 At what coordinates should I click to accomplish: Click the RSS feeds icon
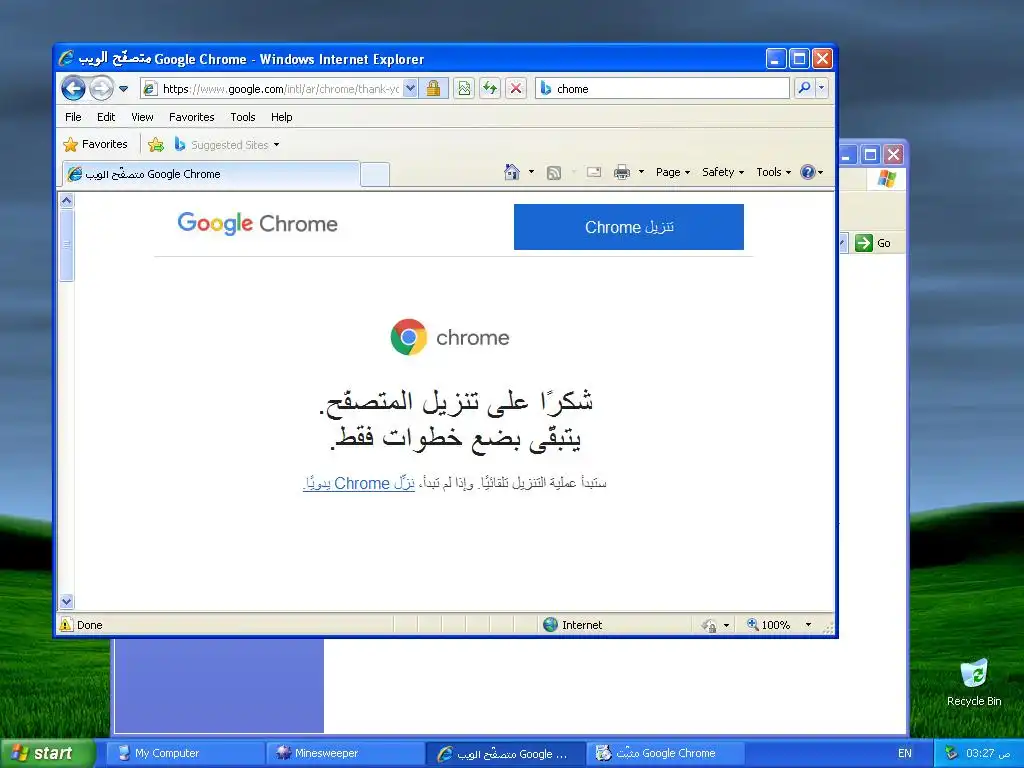554,172
